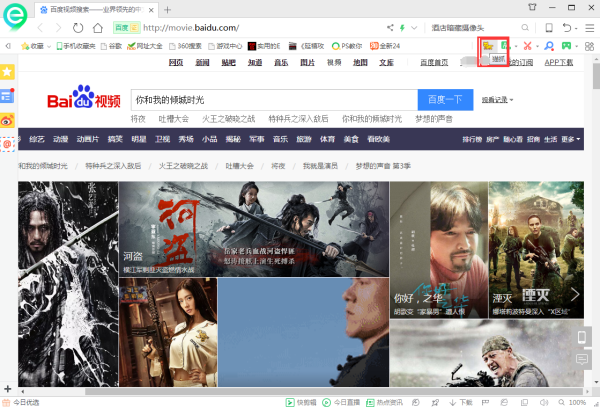Click the share icon in the address bar
This screenshot has width=600, height=408.
point(390,28)
